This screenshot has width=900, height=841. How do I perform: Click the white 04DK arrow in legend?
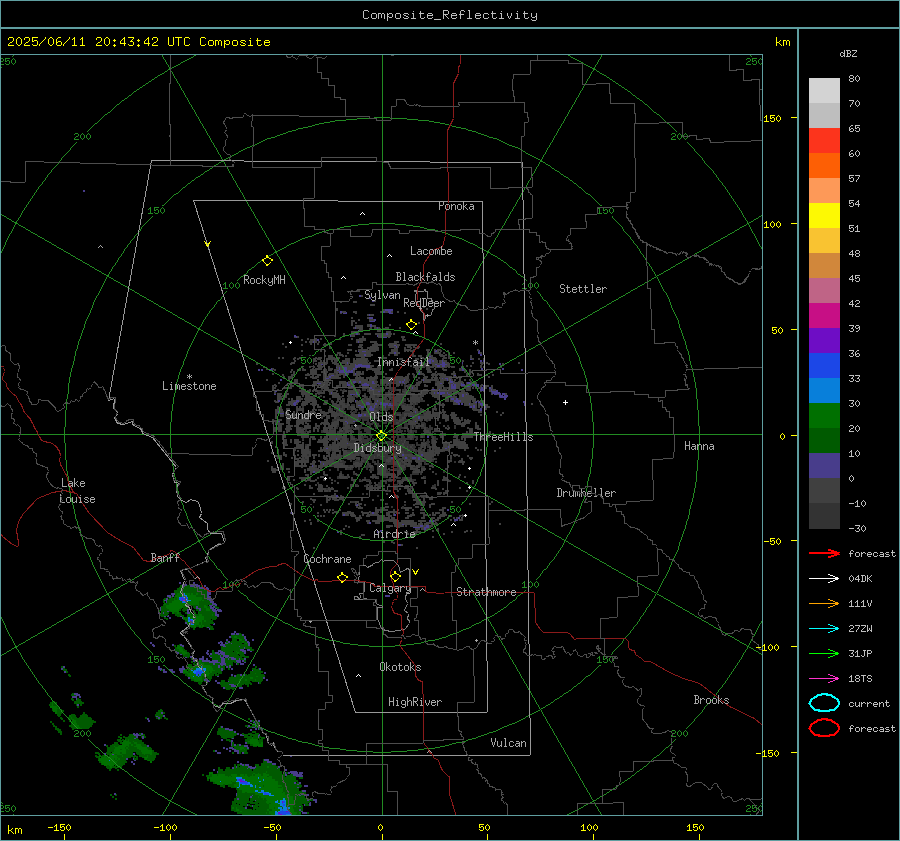pos(824,578)
